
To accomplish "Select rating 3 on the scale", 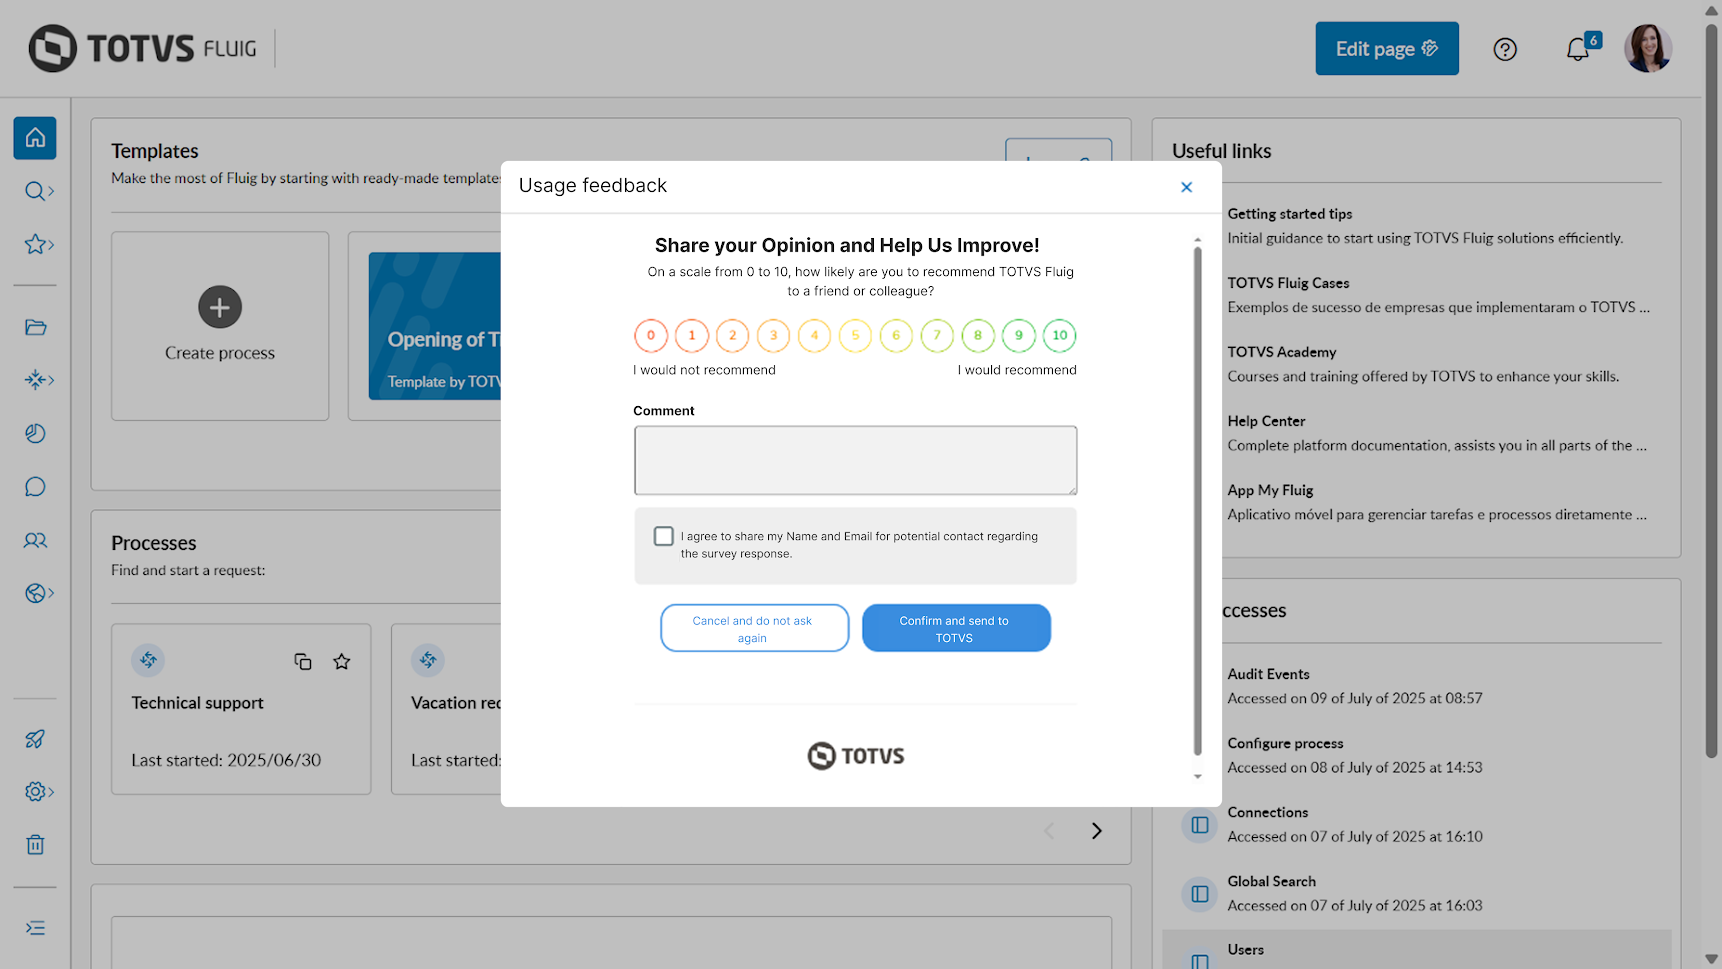I will 774,336.
